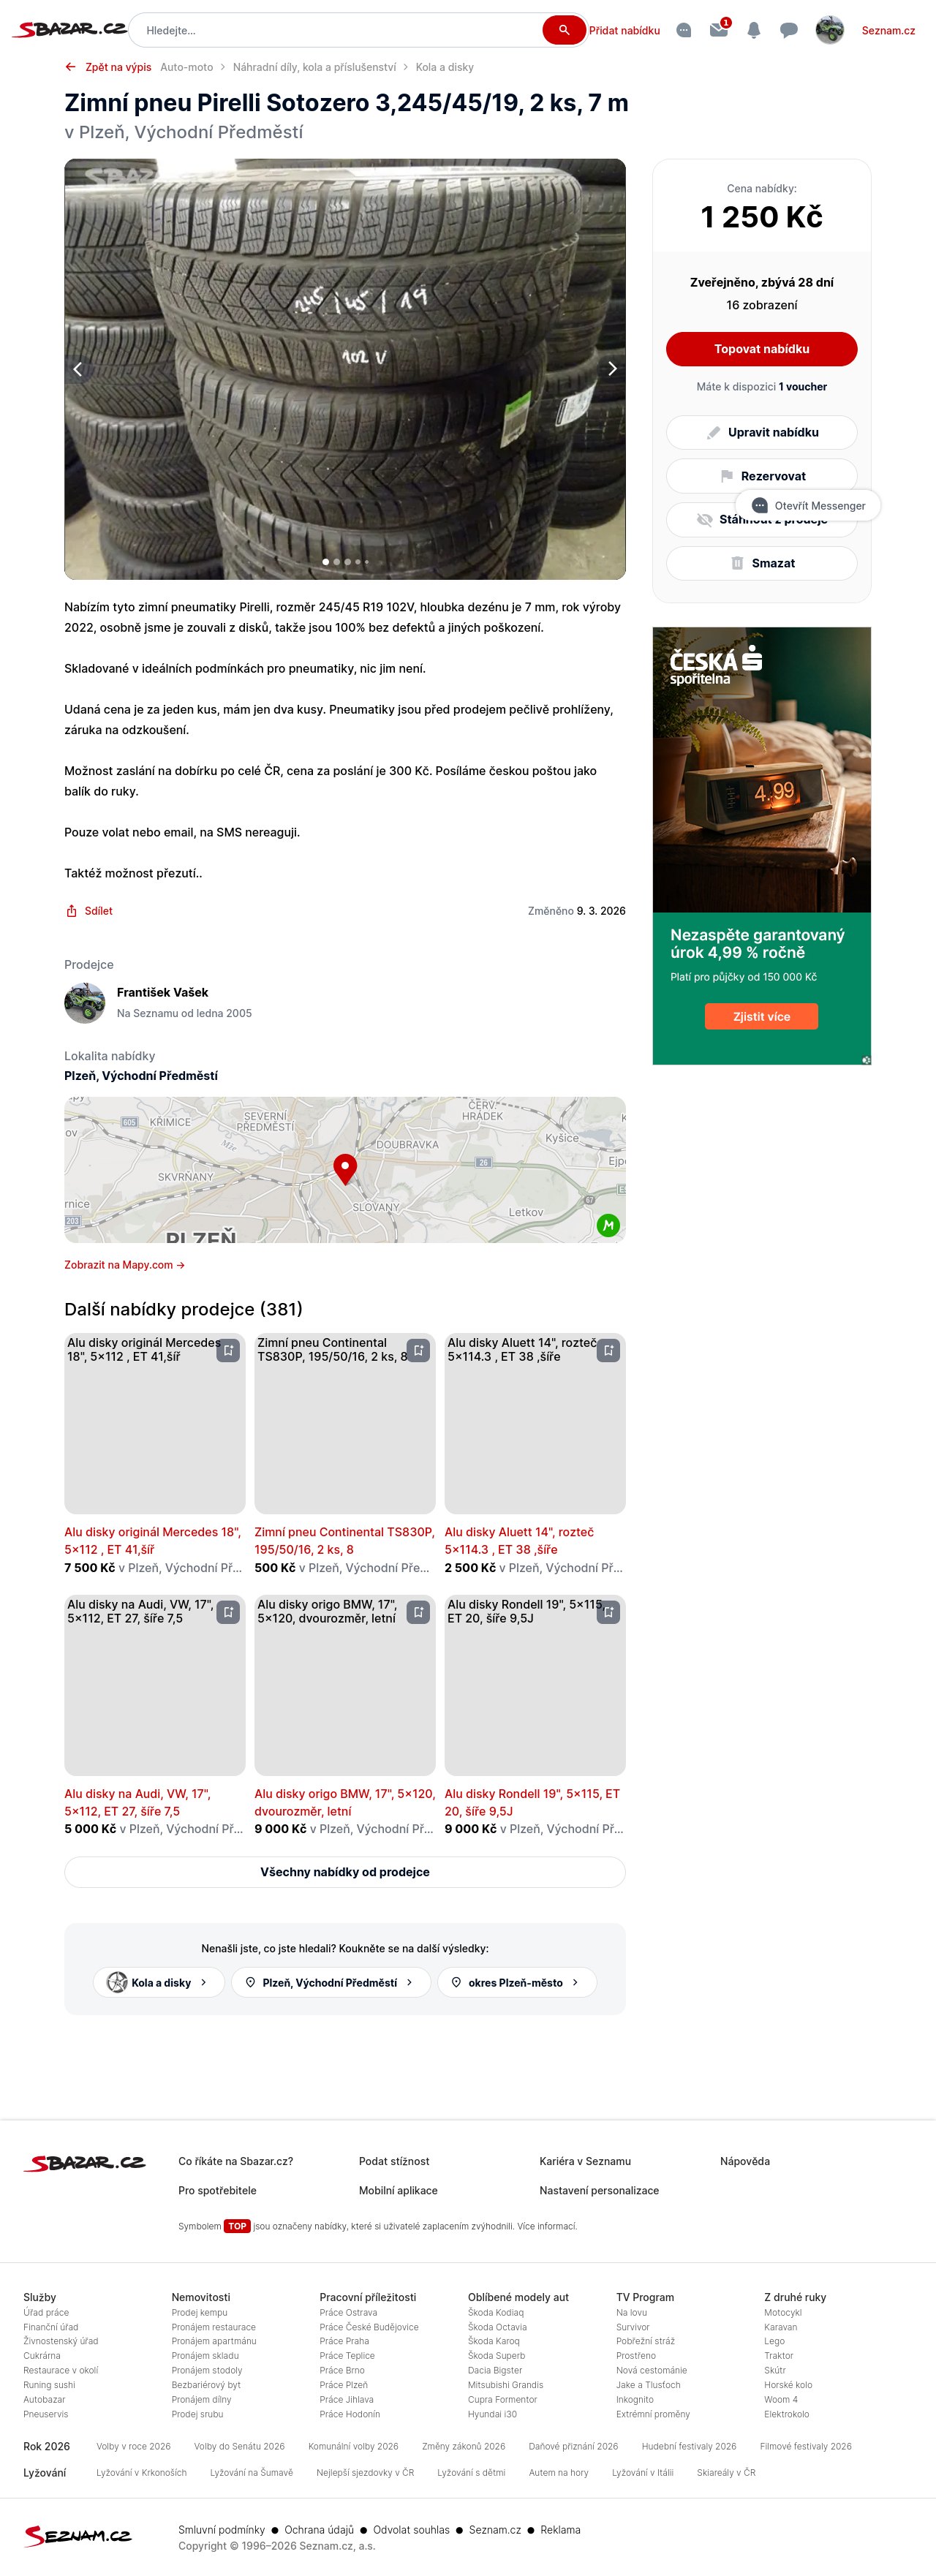Bookmark the Alu disky Rondell 19" listing
Viewport: 936px width, 2576px height.
[x=608, y=1611]
